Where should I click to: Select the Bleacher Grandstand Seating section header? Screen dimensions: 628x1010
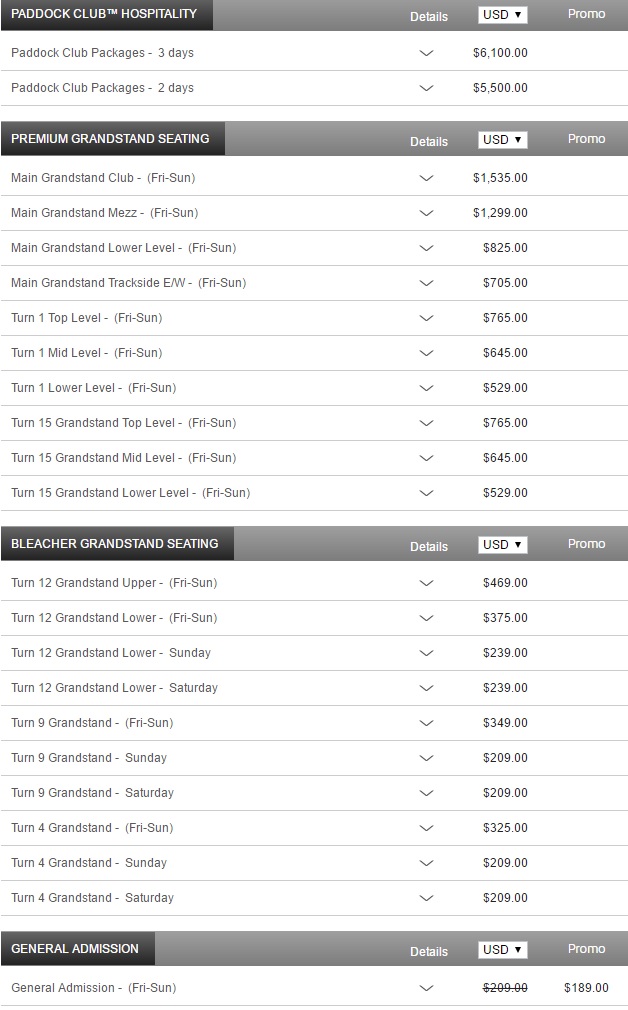(x=115, y=544)
